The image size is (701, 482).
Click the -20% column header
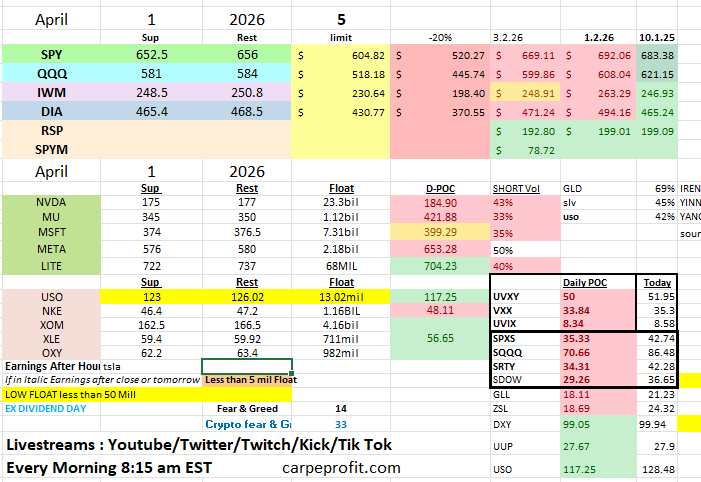[x=440, y=38]
